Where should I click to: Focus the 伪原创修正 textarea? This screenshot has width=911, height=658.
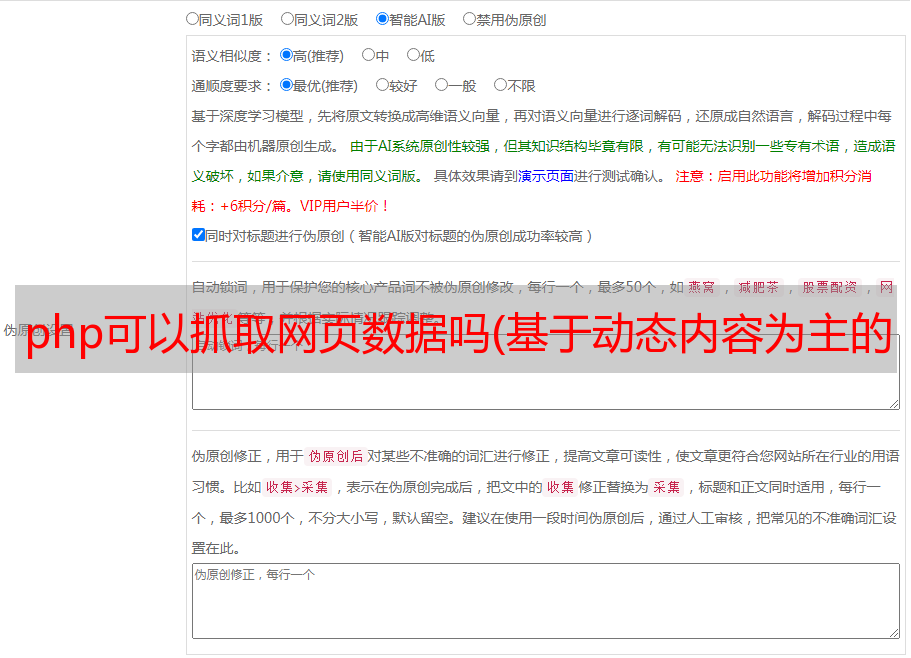(x=546, y=601)
